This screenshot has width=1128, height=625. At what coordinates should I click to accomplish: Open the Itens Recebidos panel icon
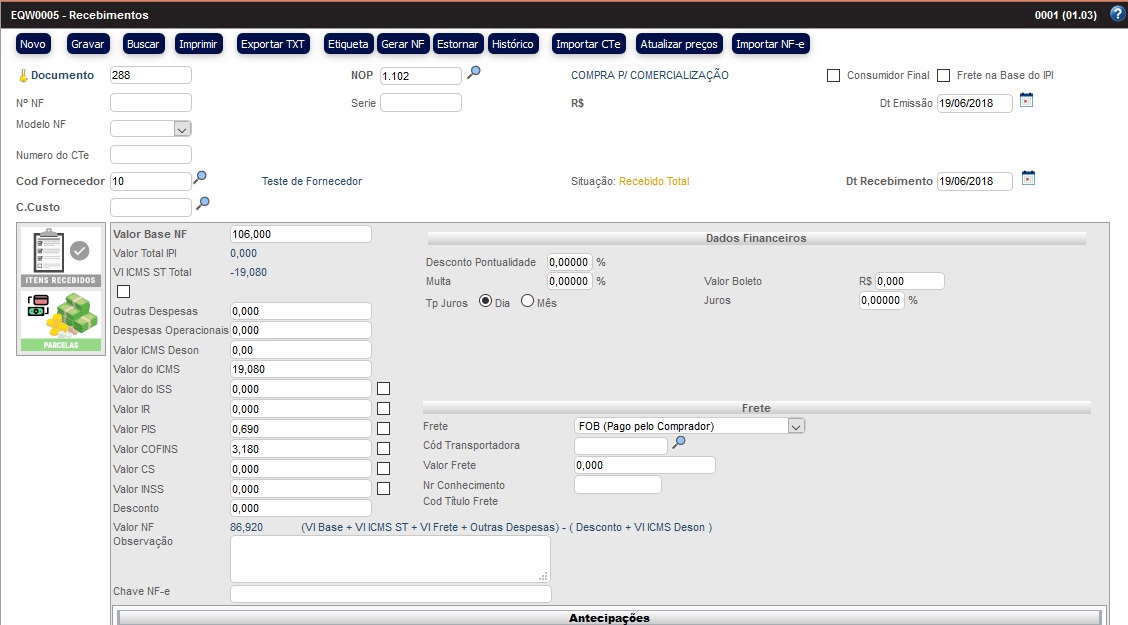(61, 256)
